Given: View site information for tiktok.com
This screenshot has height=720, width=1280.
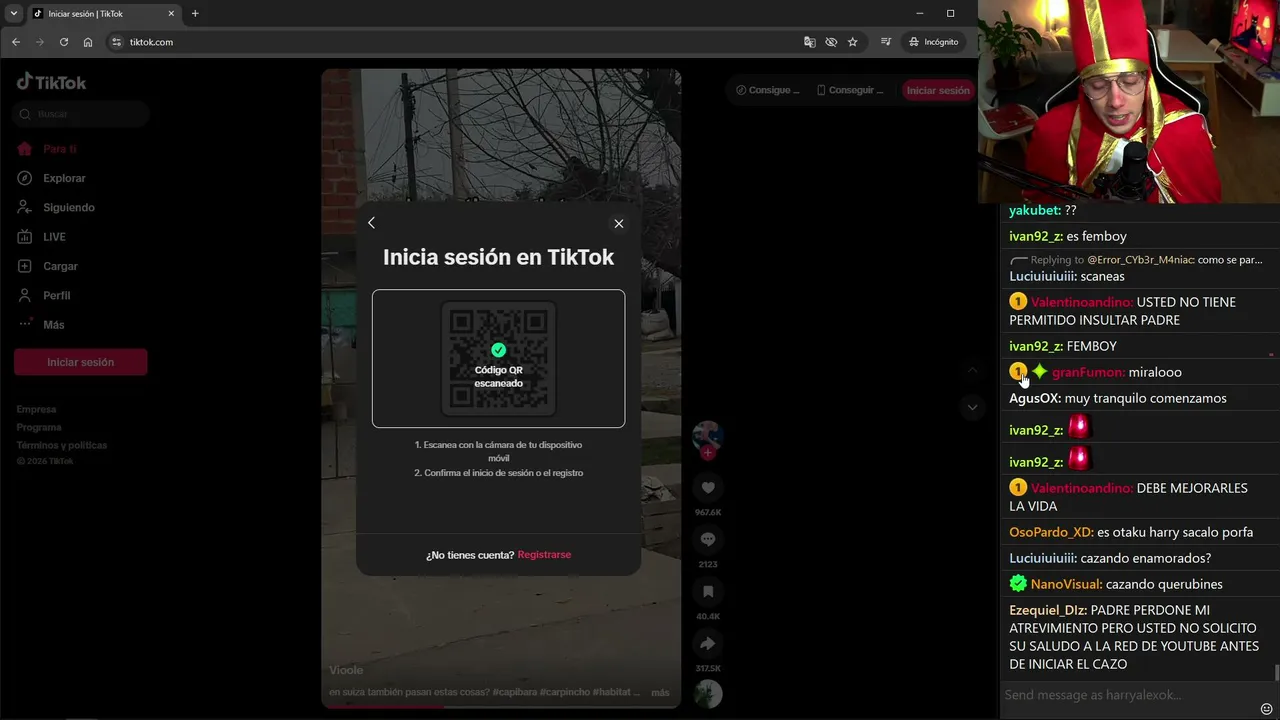Looking at the screenshot, I should [116, 42].
